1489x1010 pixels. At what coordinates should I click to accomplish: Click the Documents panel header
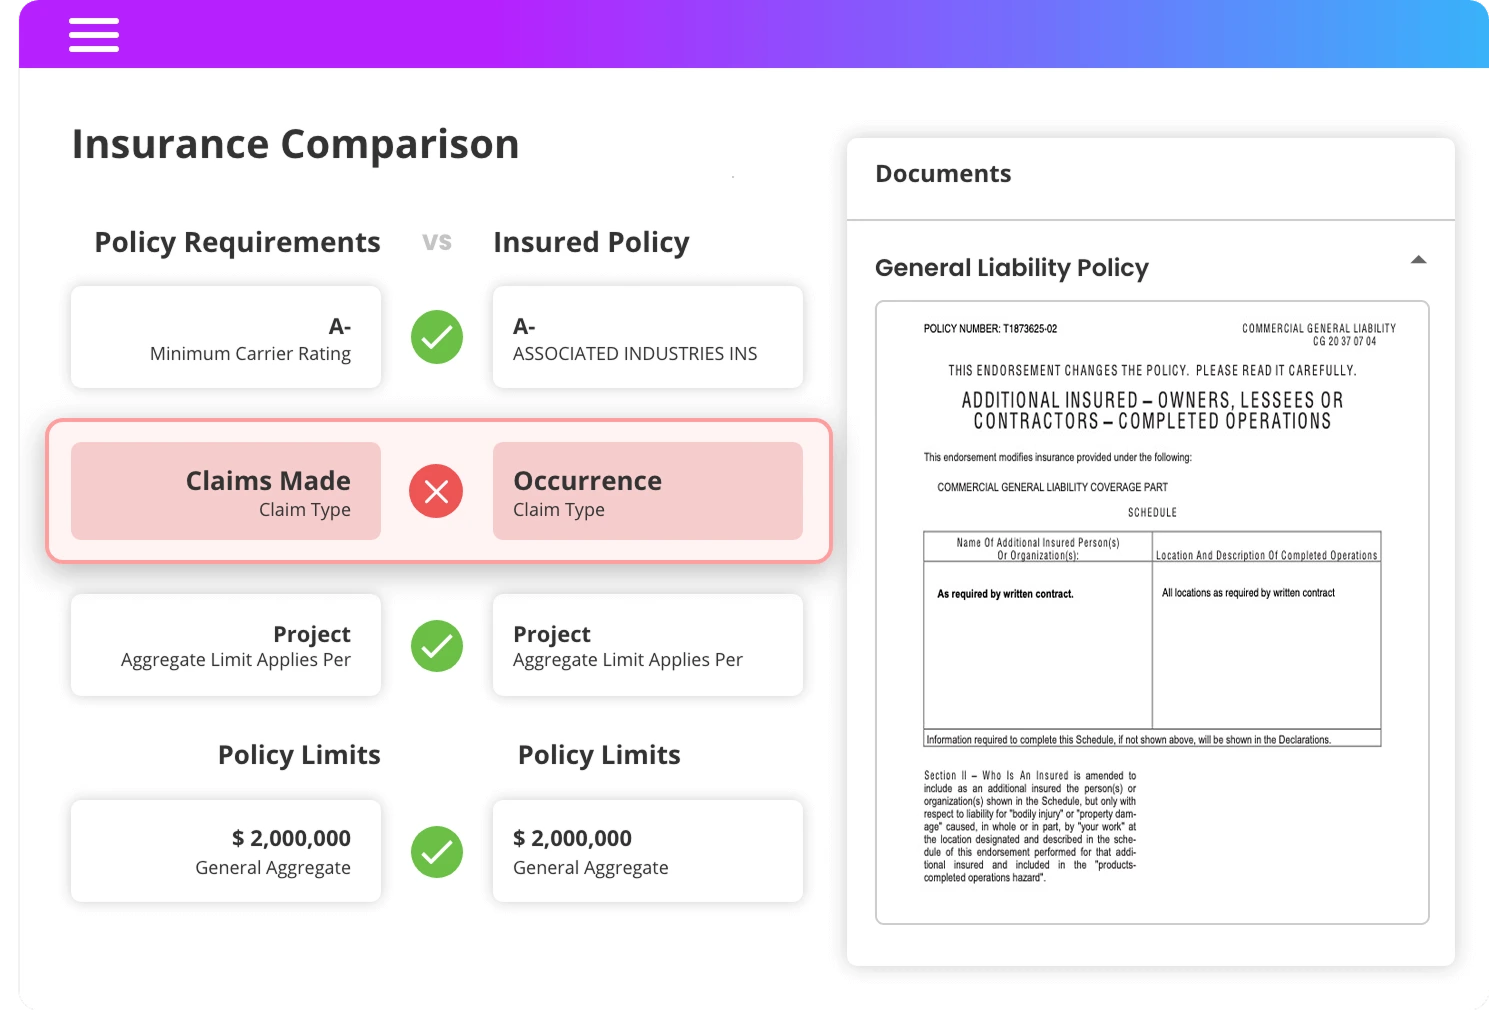(x=943, y=174)
